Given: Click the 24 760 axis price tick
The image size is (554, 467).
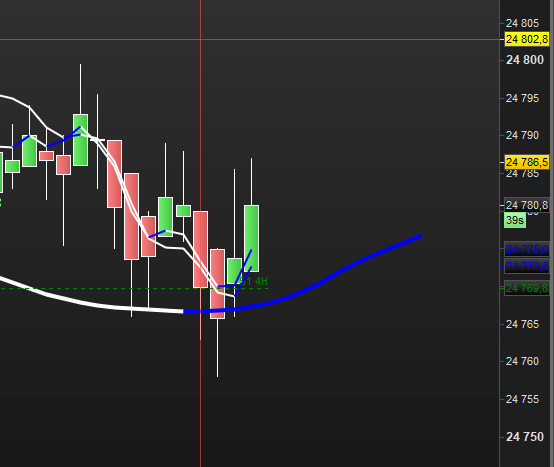Looking at the screenshot, I should point(522,361).
